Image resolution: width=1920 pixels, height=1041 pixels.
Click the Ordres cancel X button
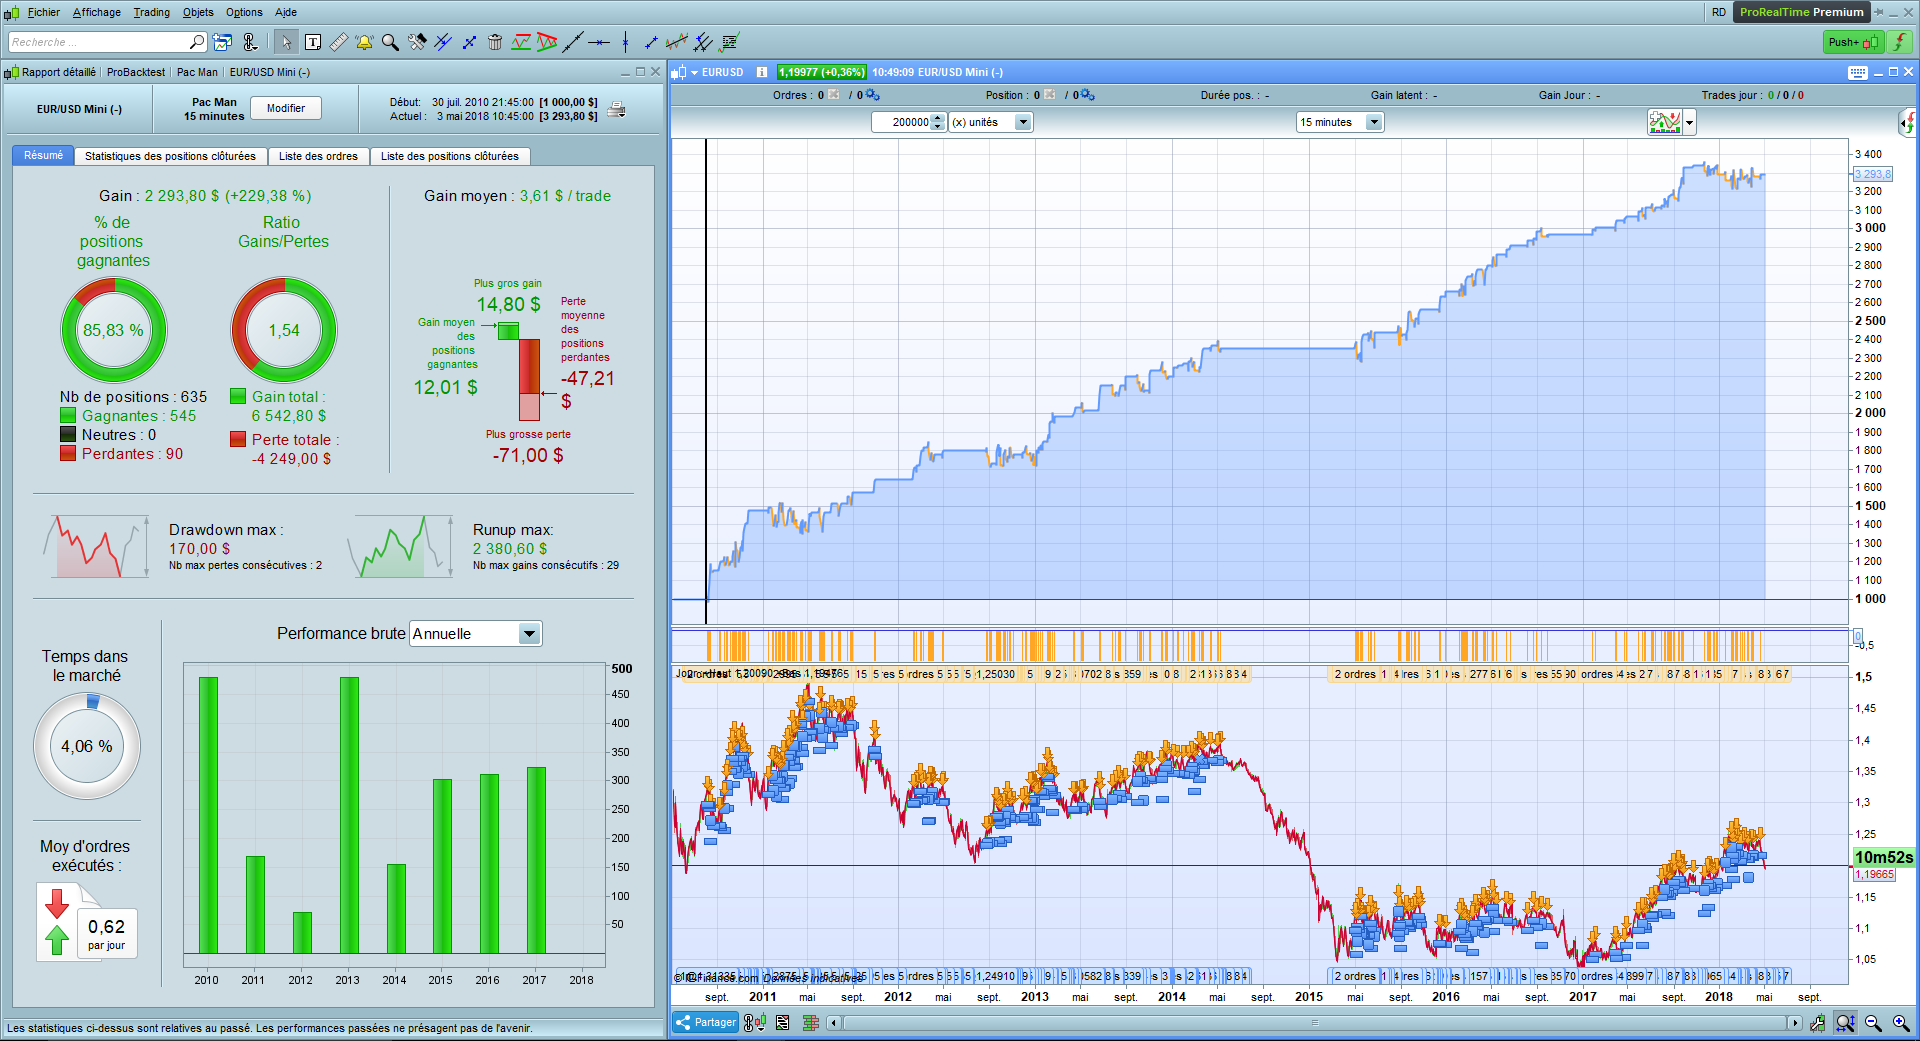[x=834, y=95]
